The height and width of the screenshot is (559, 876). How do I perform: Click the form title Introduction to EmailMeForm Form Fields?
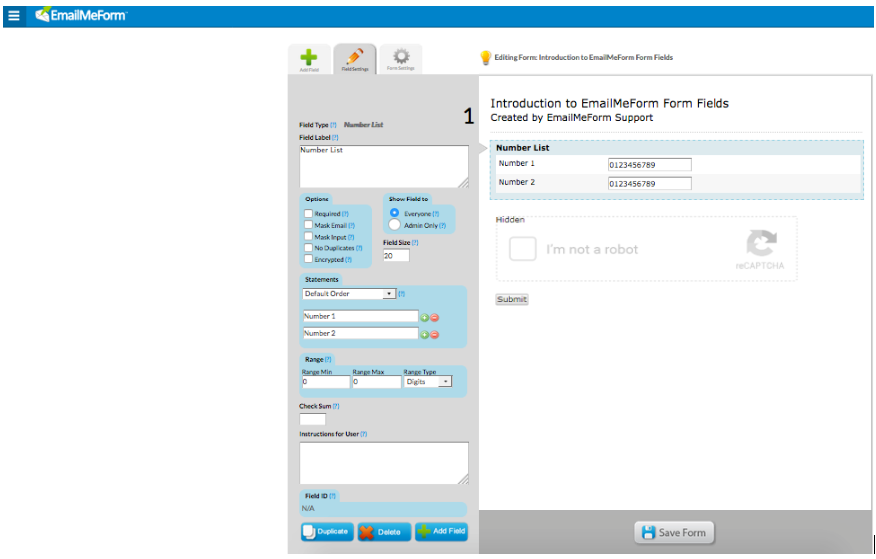pyautogui.click(x=610, y=103)
